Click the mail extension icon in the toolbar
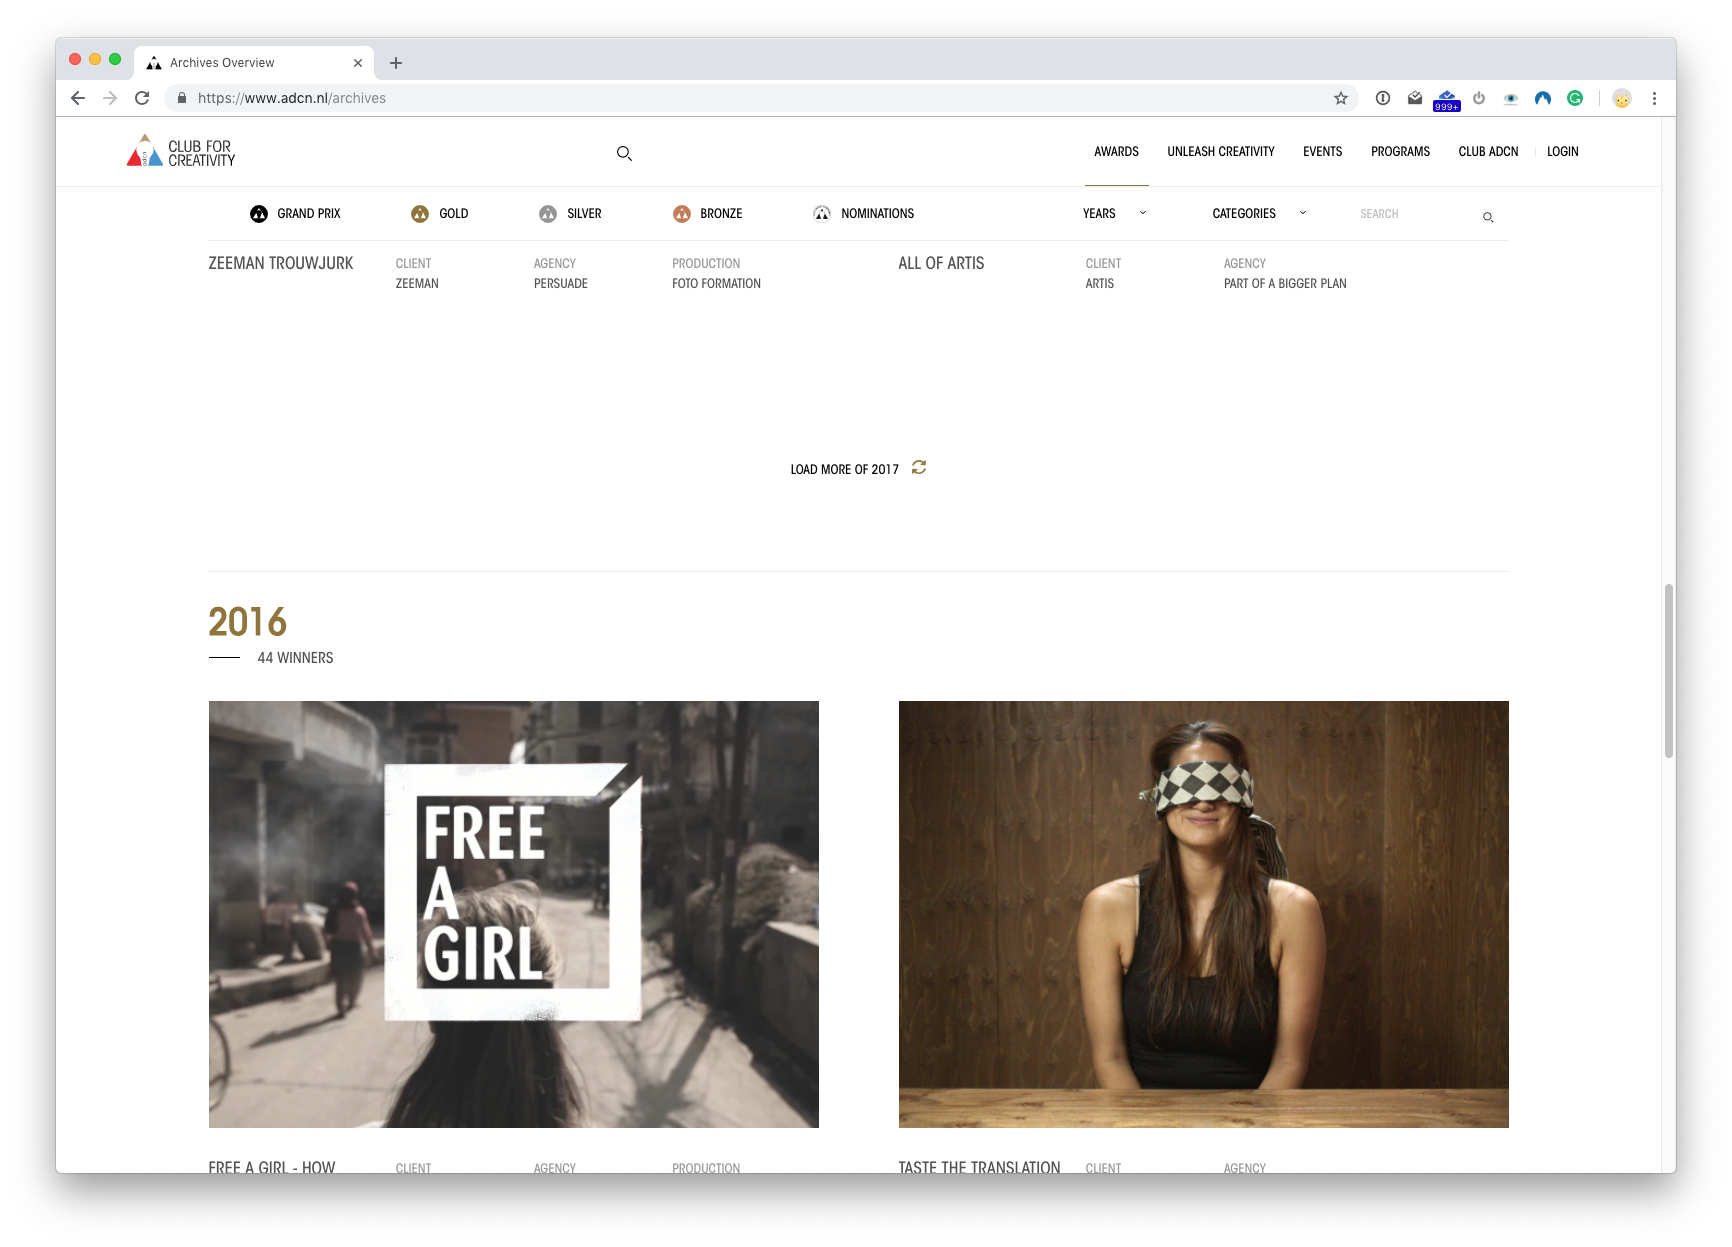Viewport: 1732px width, 1247px height. click(x=1414, y=98)
